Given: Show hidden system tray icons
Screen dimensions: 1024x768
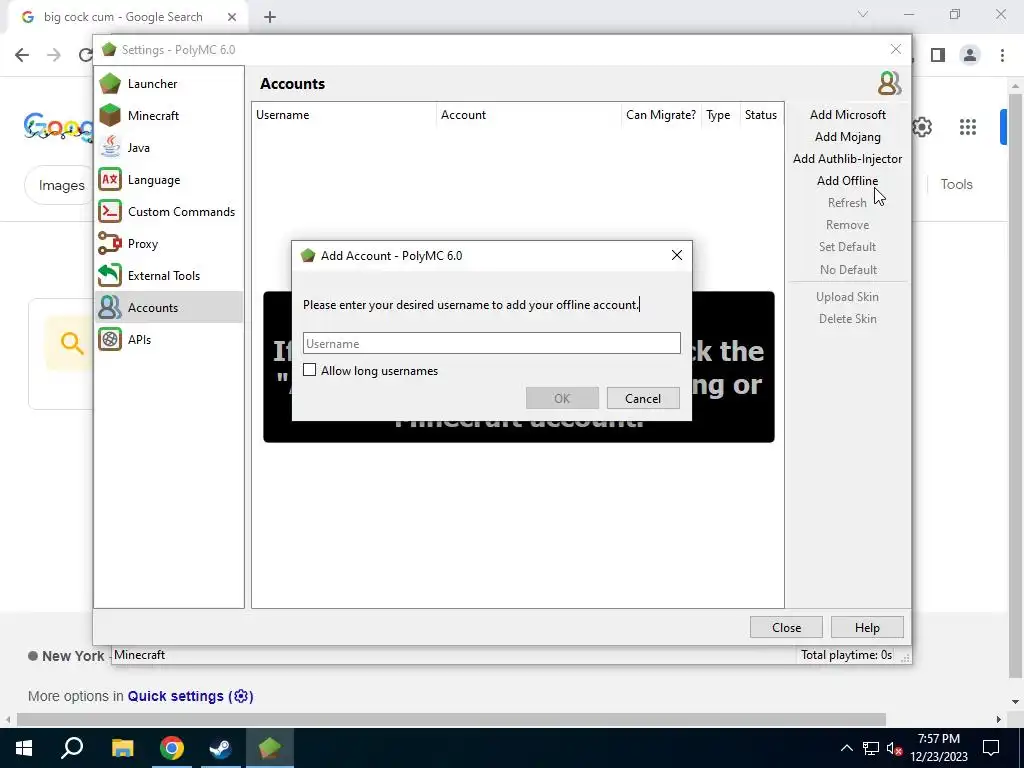Looking at the screenshot, I should 846,748.
